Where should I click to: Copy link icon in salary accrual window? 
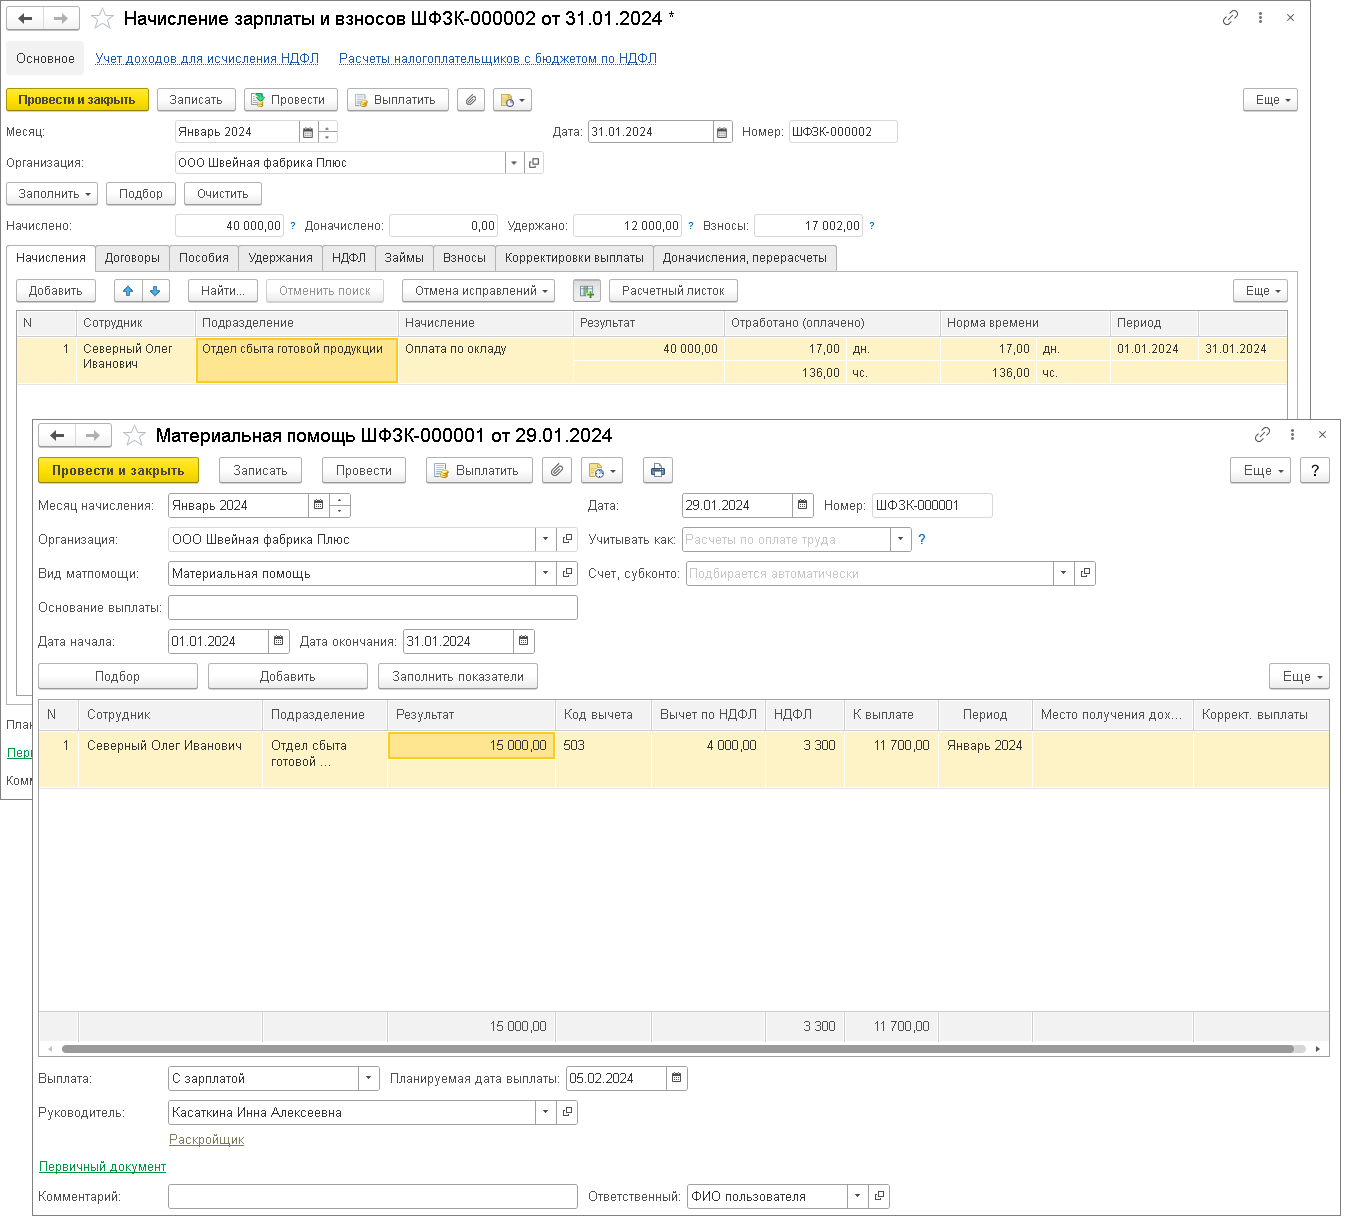[1230, 17]
